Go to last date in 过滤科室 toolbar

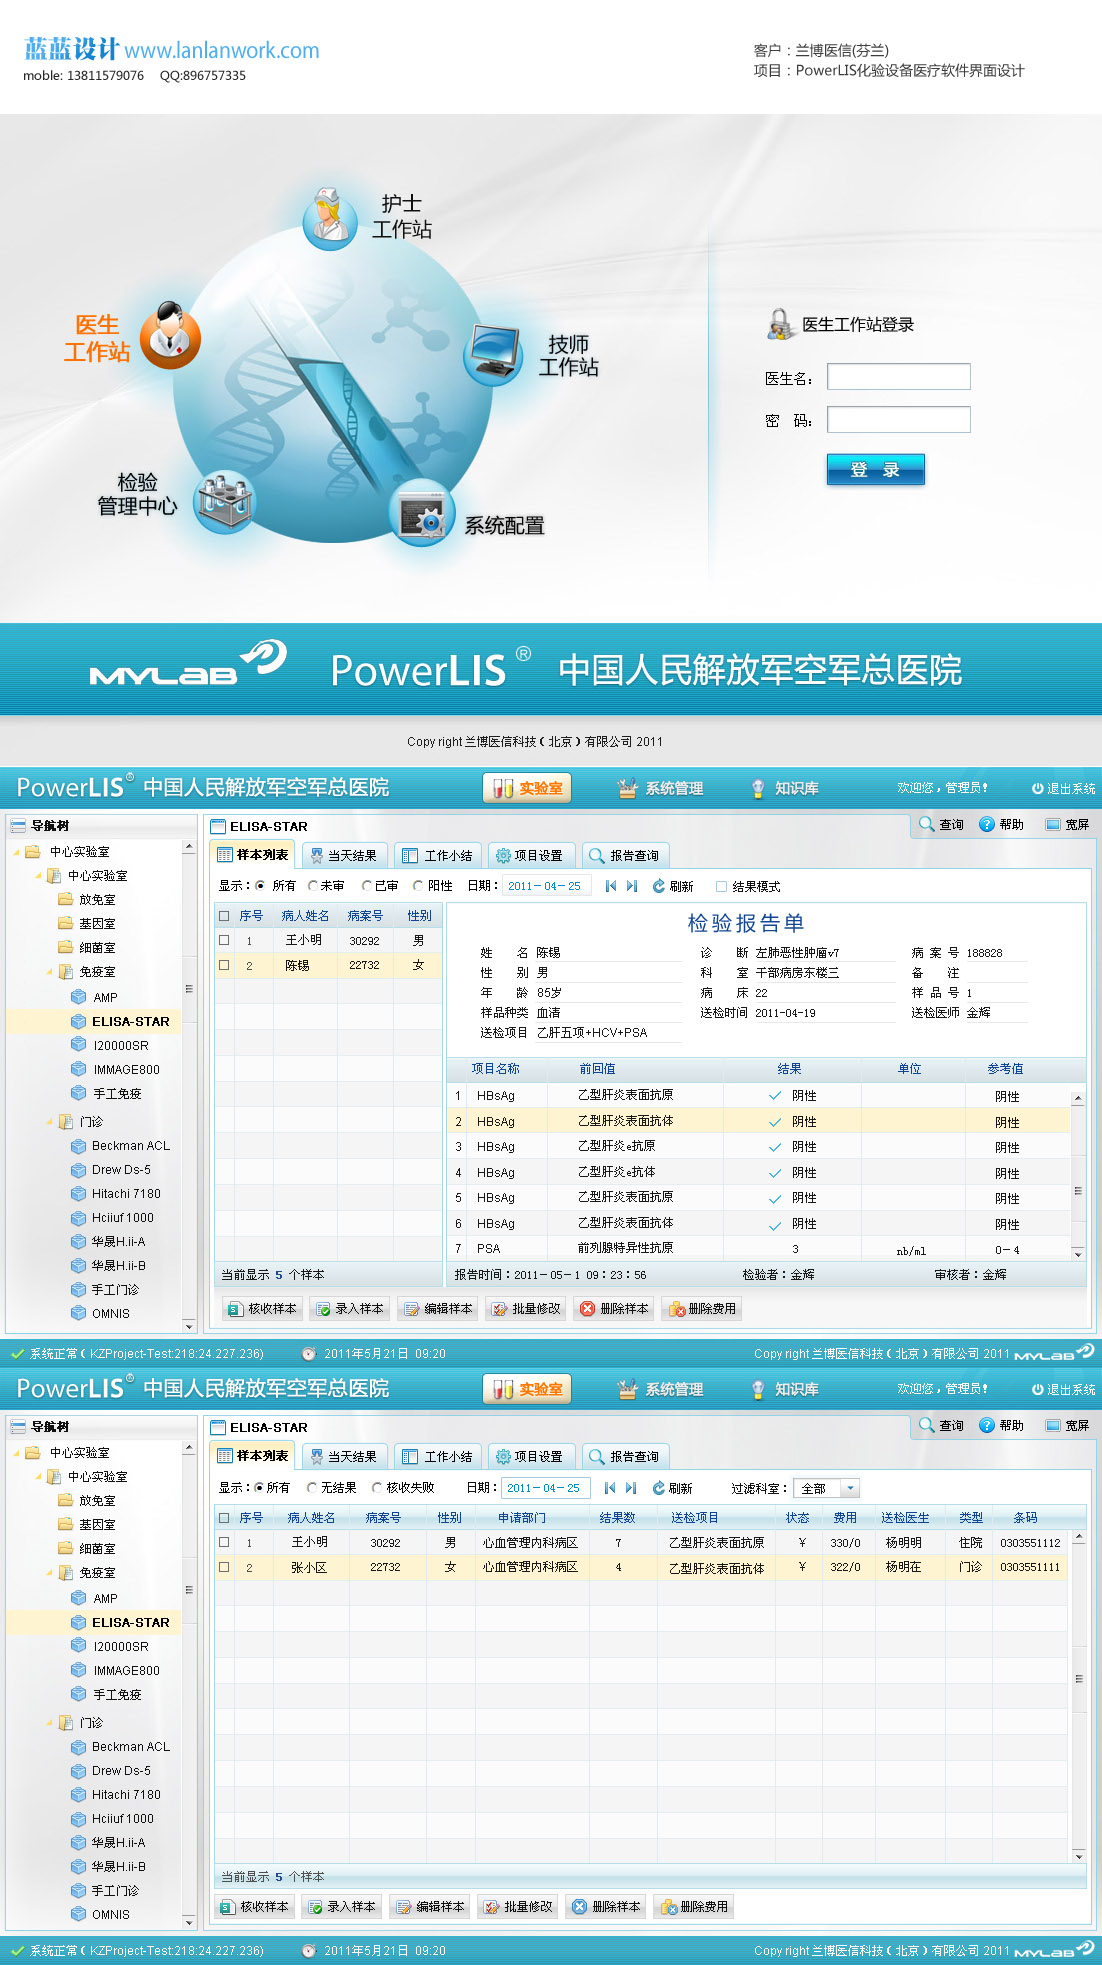631,1488
